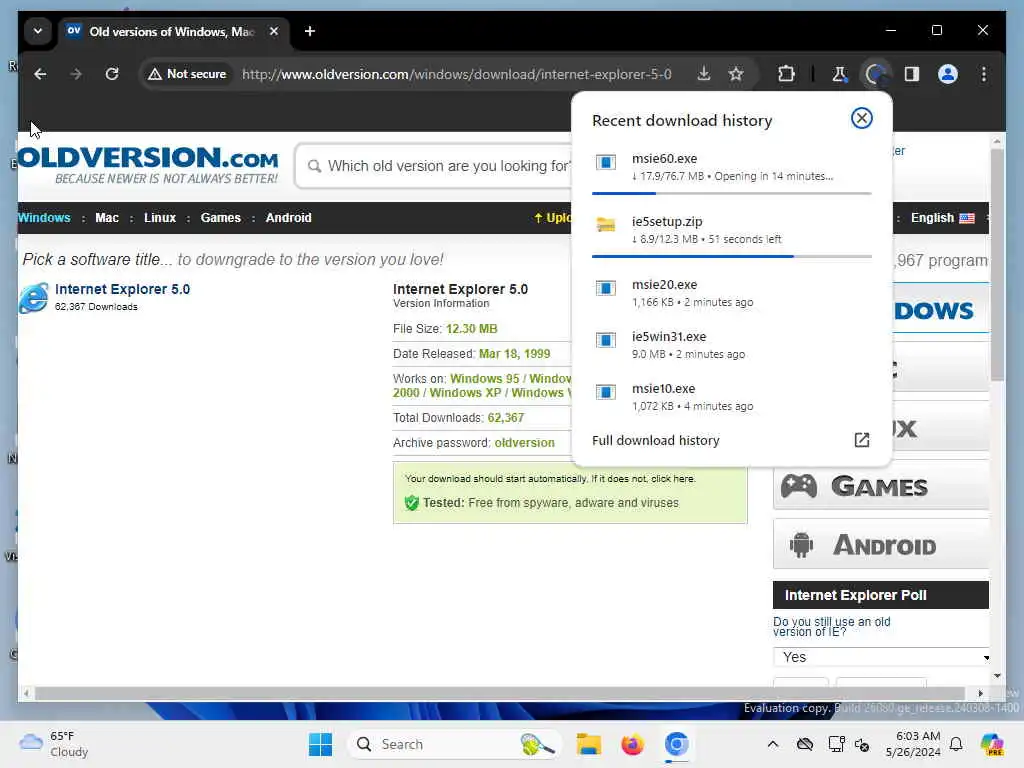Click the taskbar Search box
Viewport: 1024px width, 768px height.
454,744
